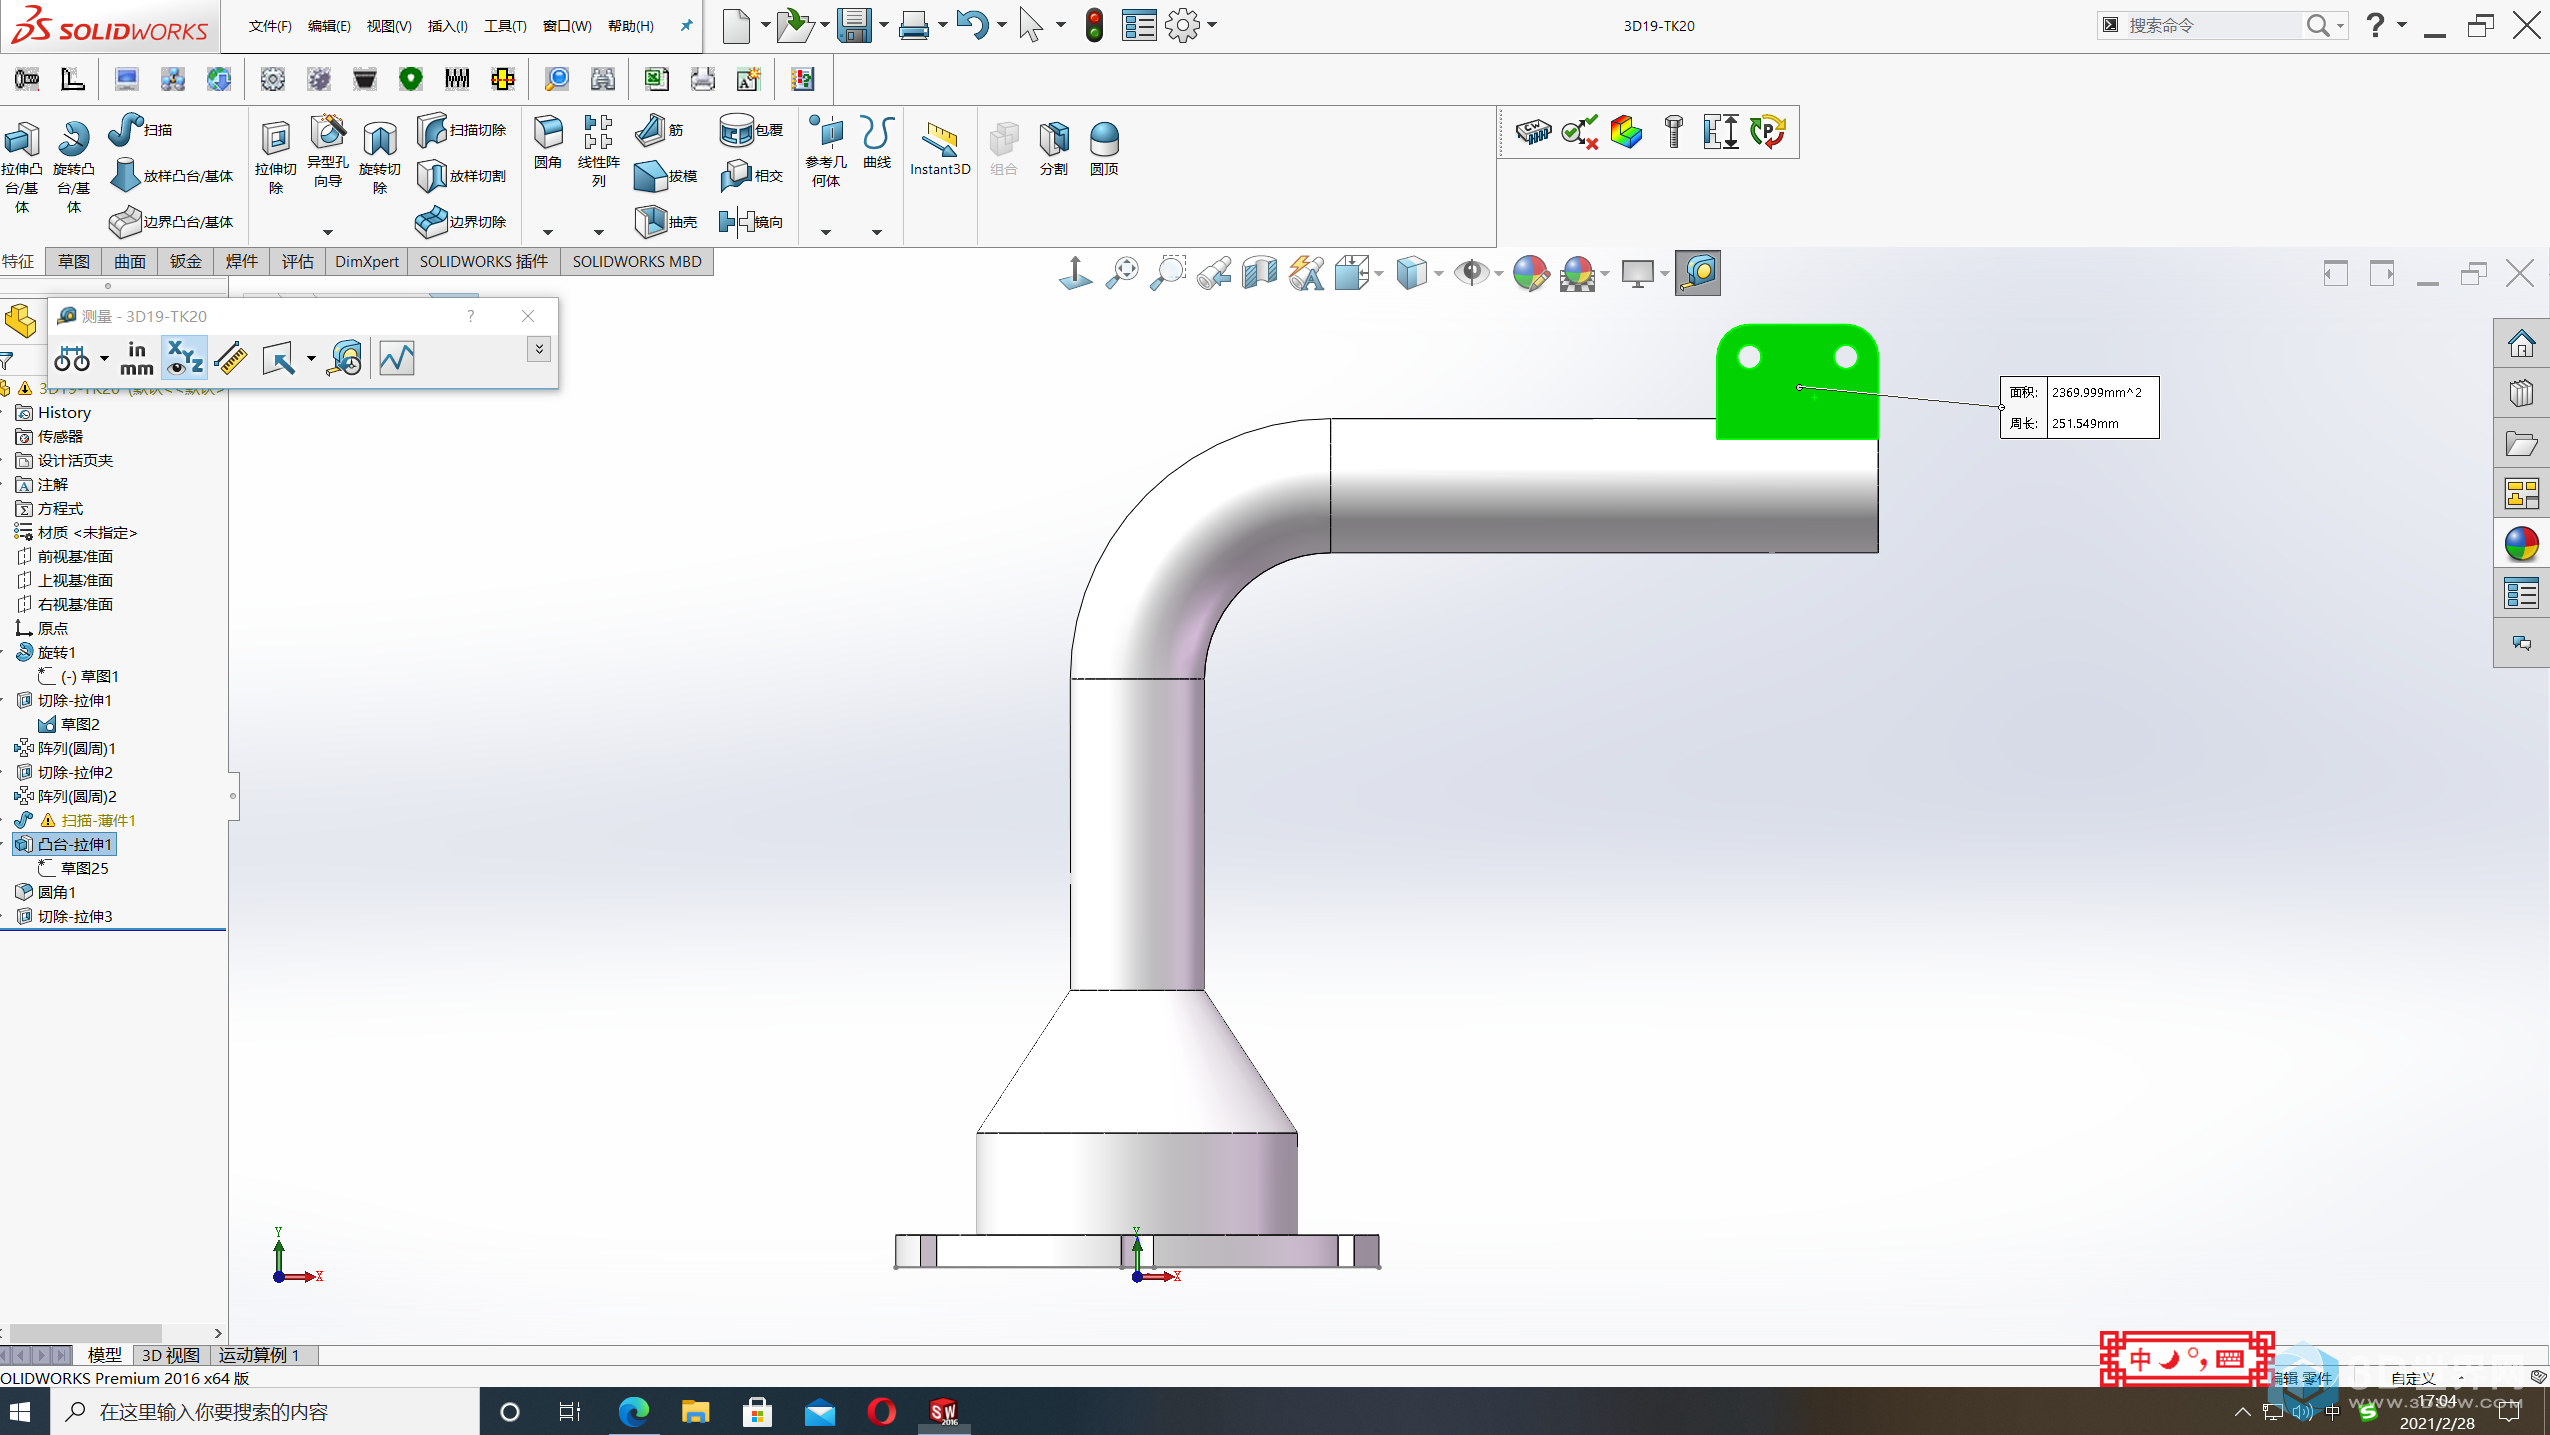This screenshot has width=2550, height=1435.
Task: Switch to the 运动算例 1 tab
Action: click(260, 1355)
